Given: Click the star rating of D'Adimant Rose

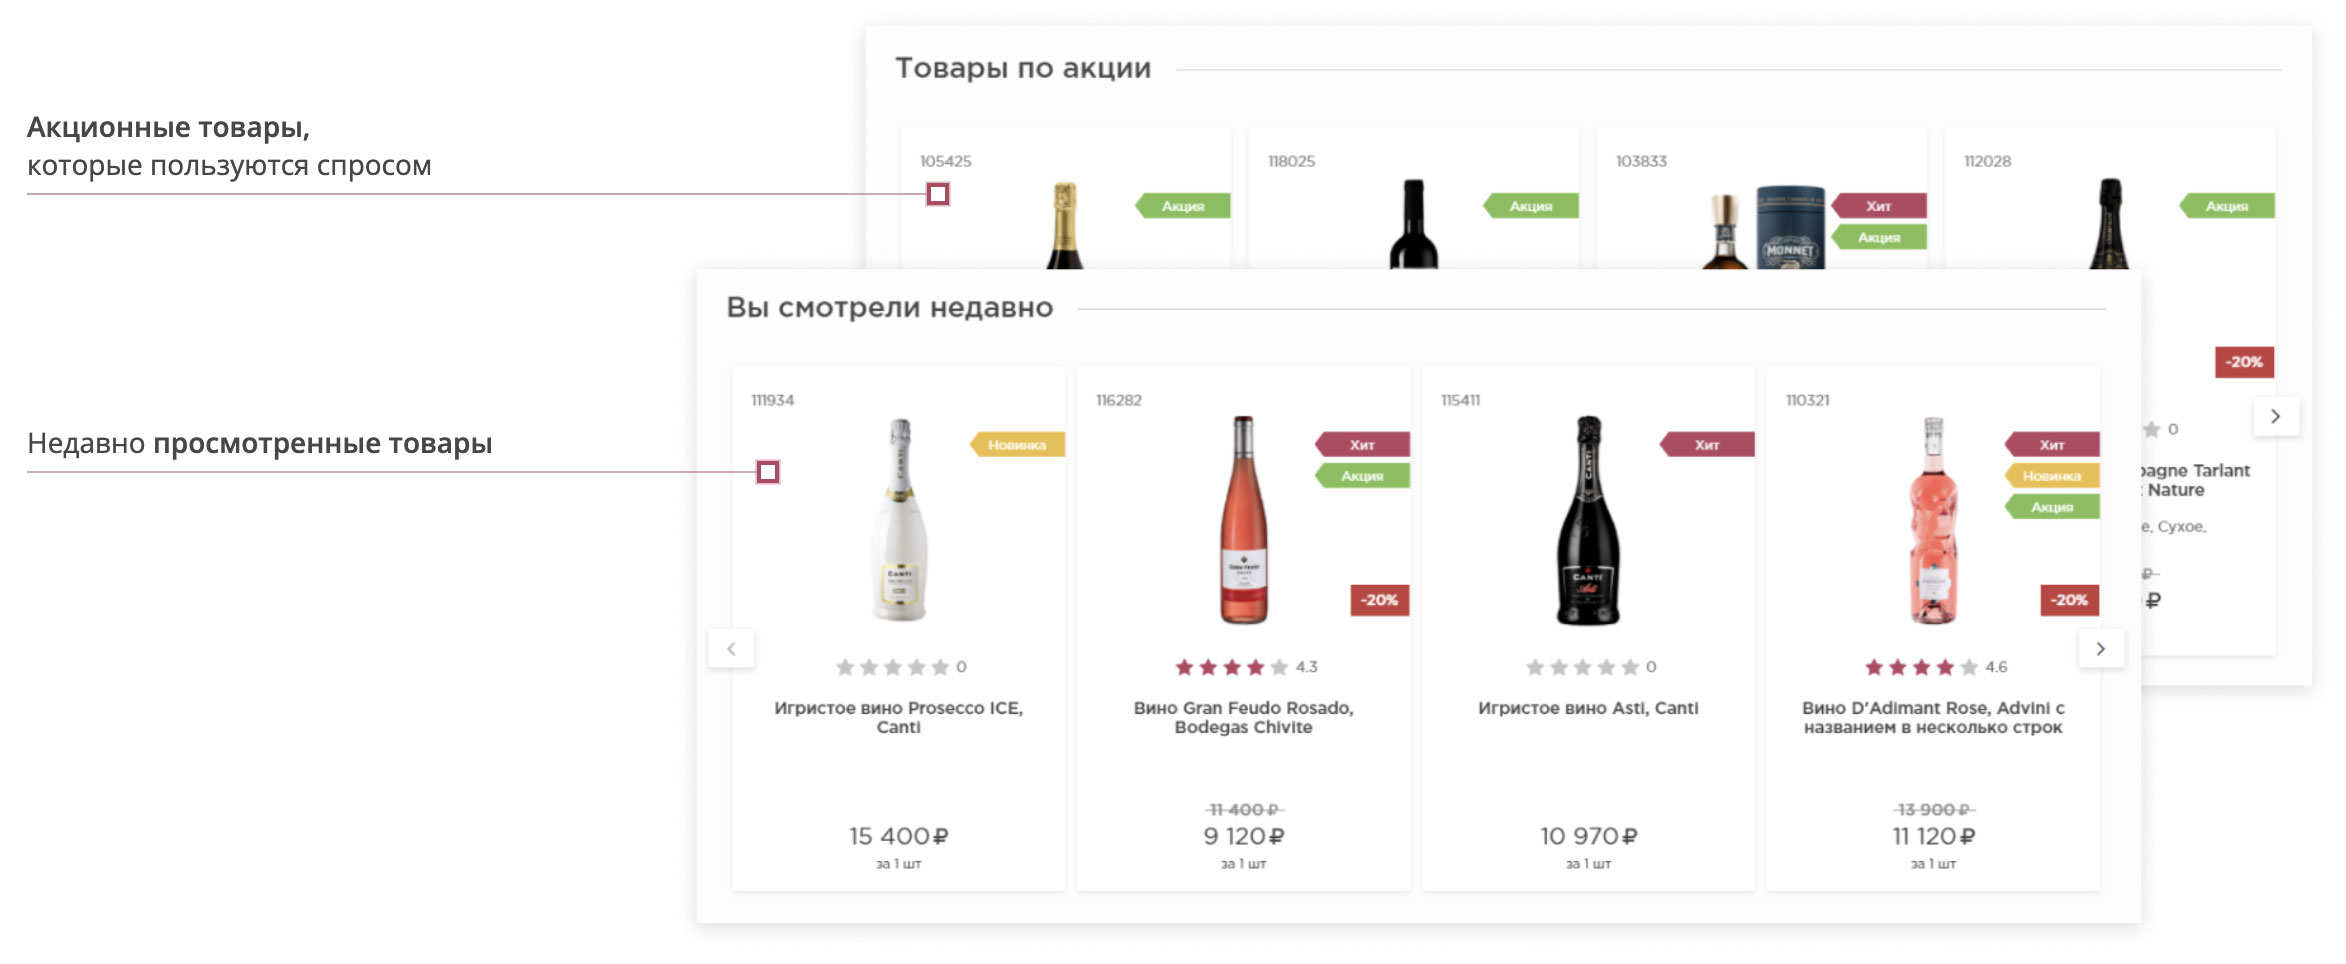Looking at the screenshot, I should [x=1910, y=667].
